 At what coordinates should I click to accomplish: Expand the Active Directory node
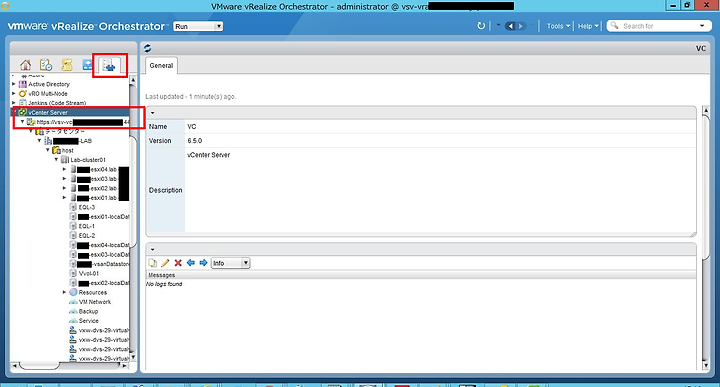[14, 84]
